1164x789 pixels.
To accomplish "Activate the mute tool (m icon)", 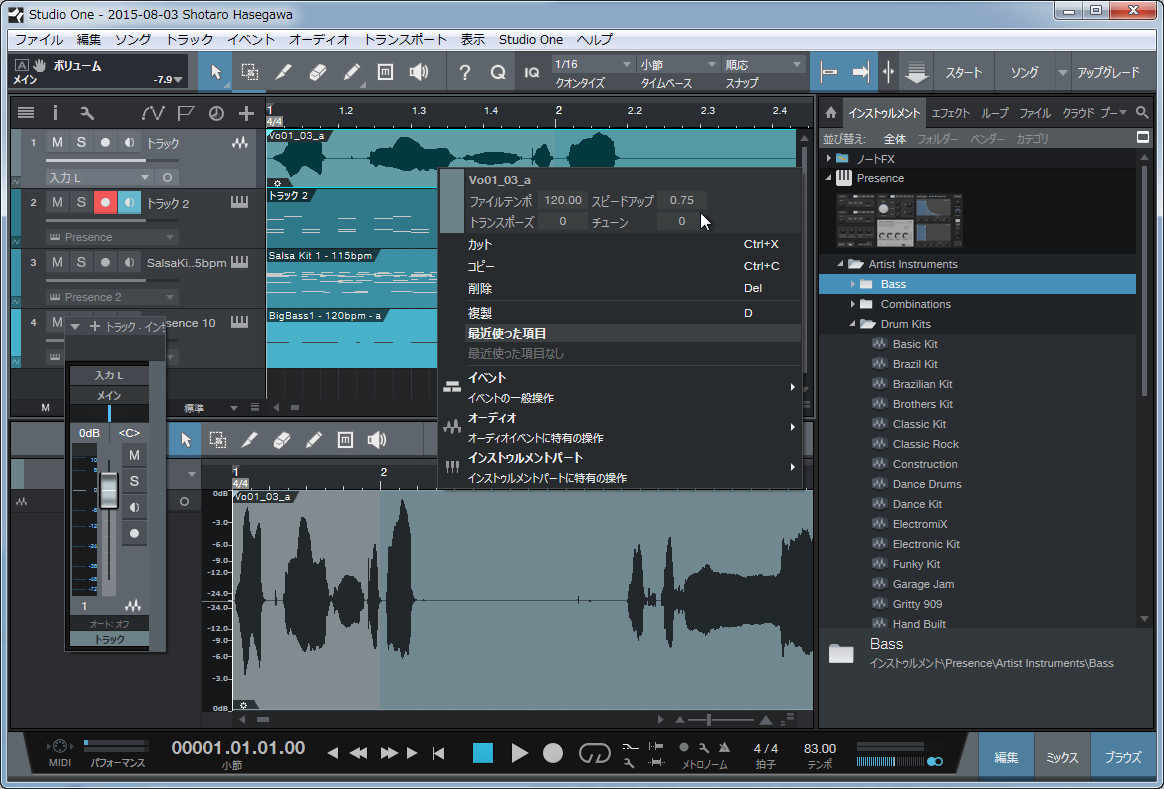I will [x=385, y=71].
